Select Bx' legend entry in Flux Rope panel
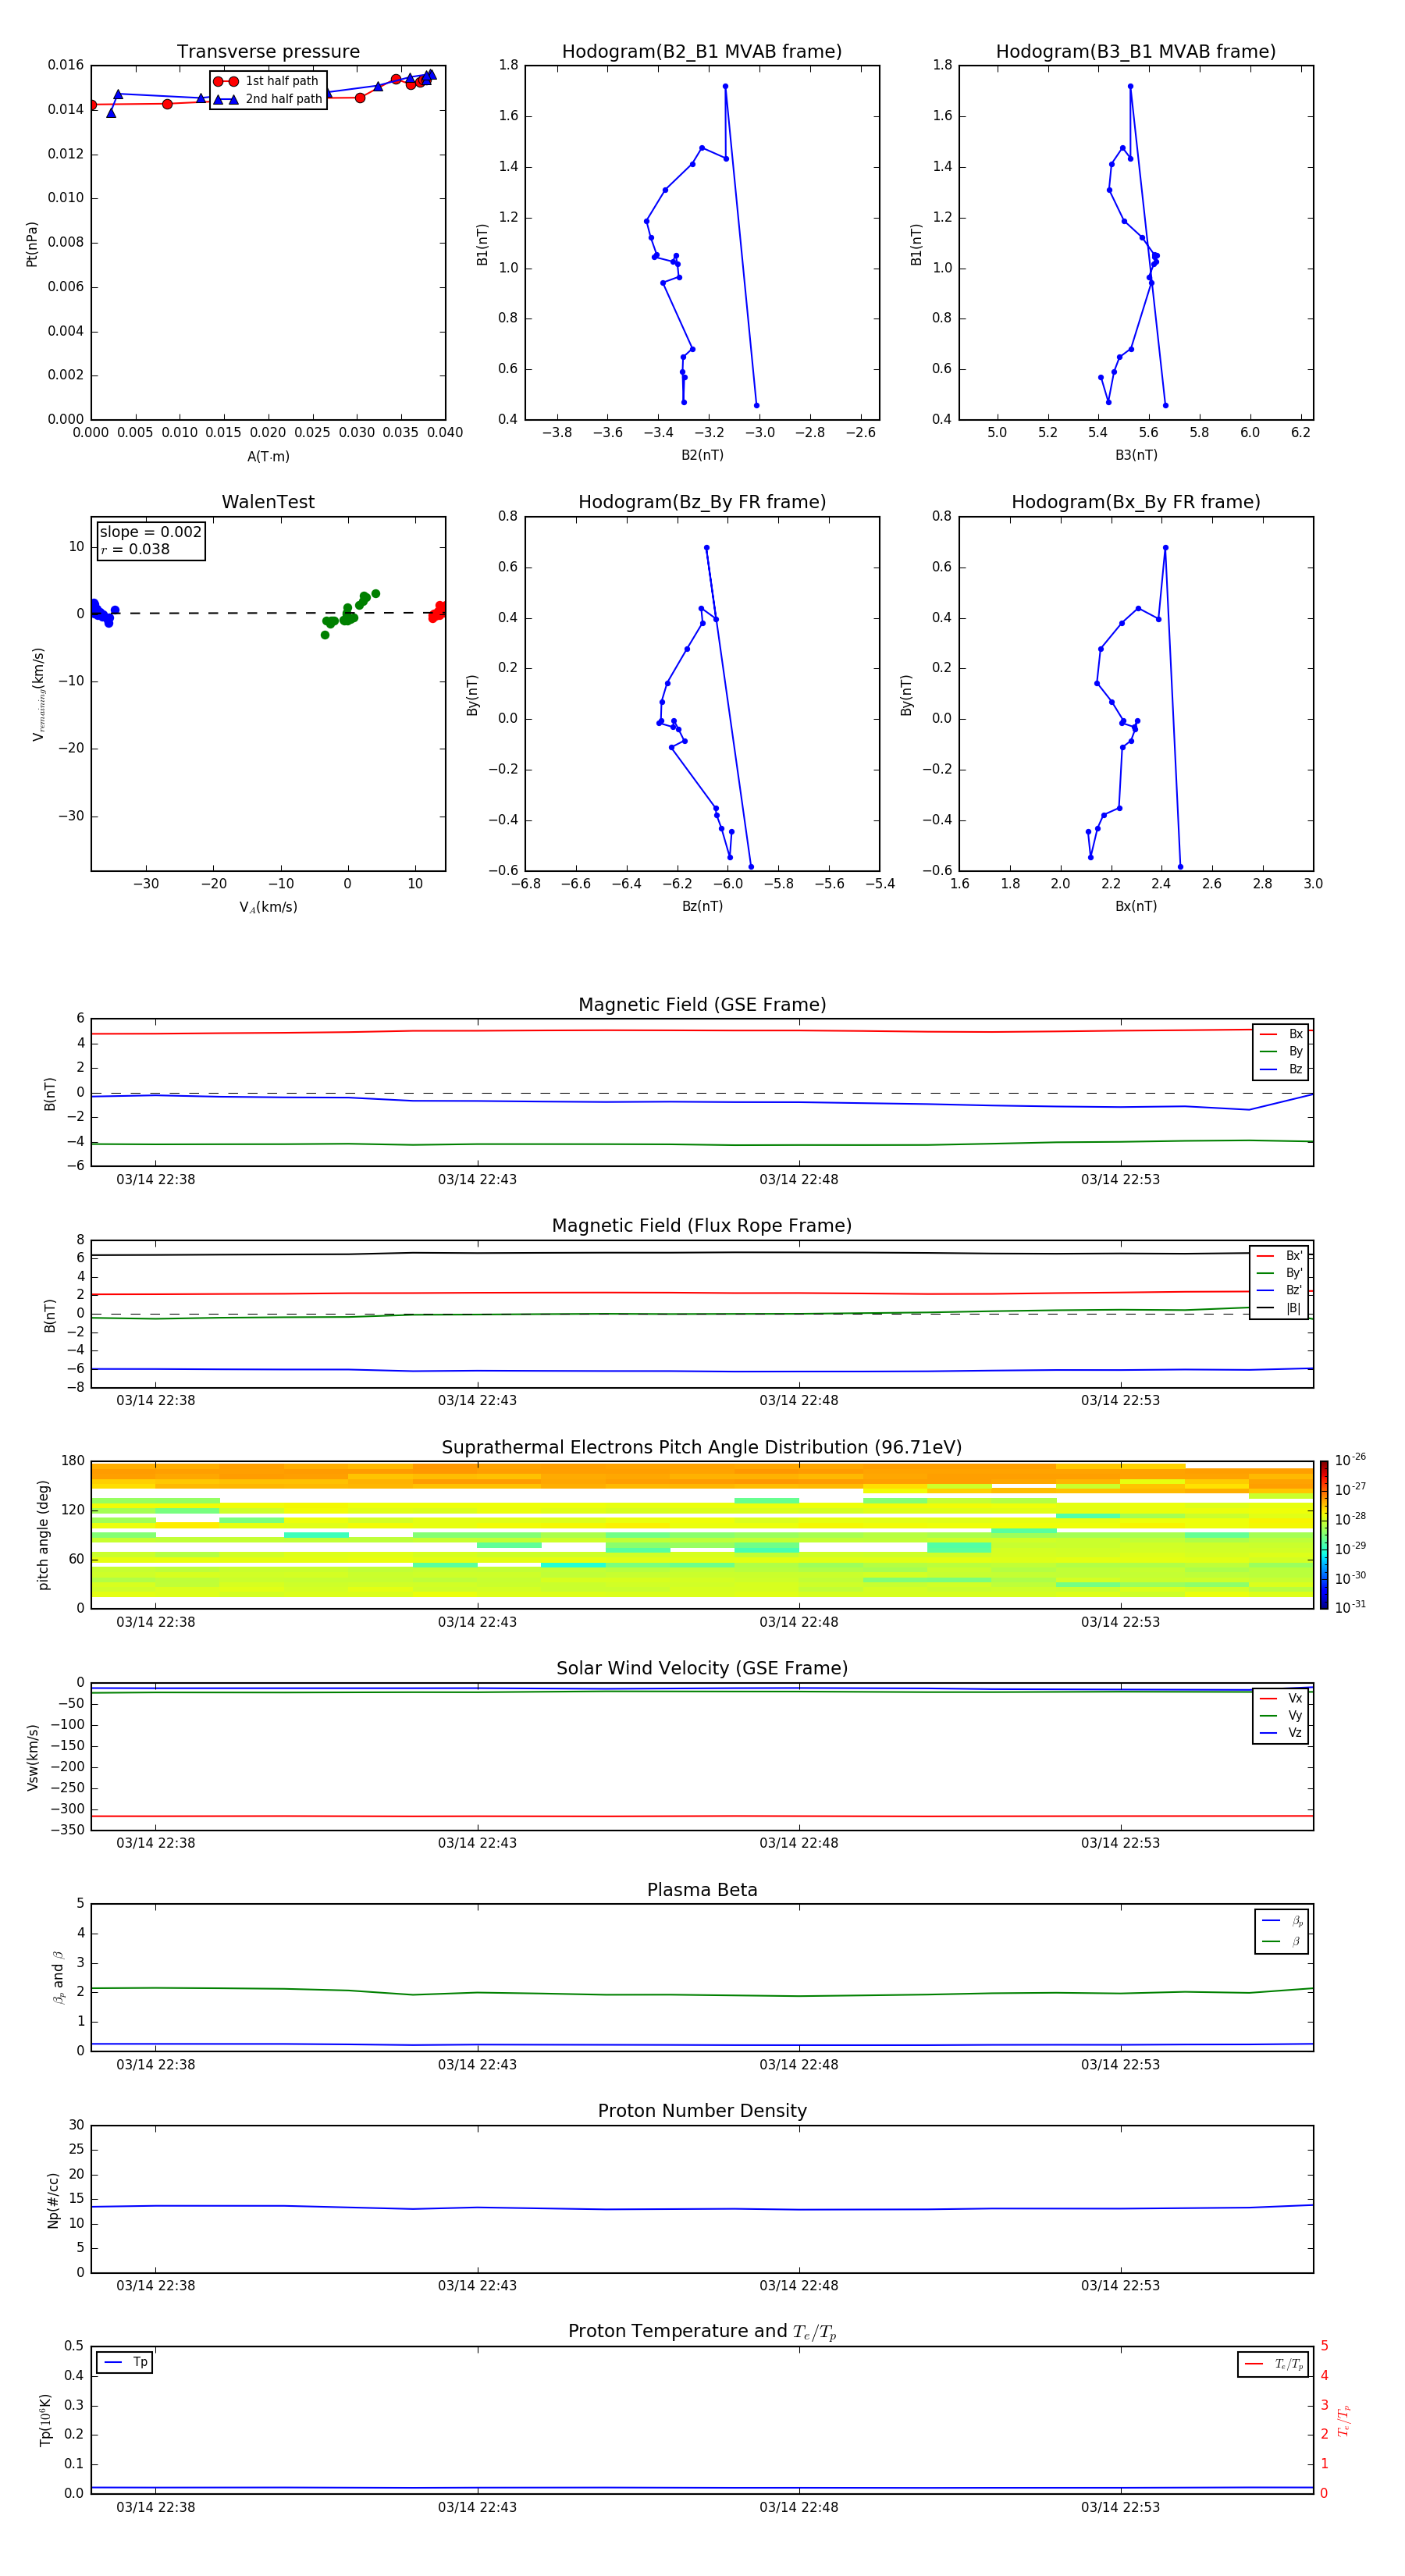Screen dimensions: 1405x2576 tap(1280, 1256)
